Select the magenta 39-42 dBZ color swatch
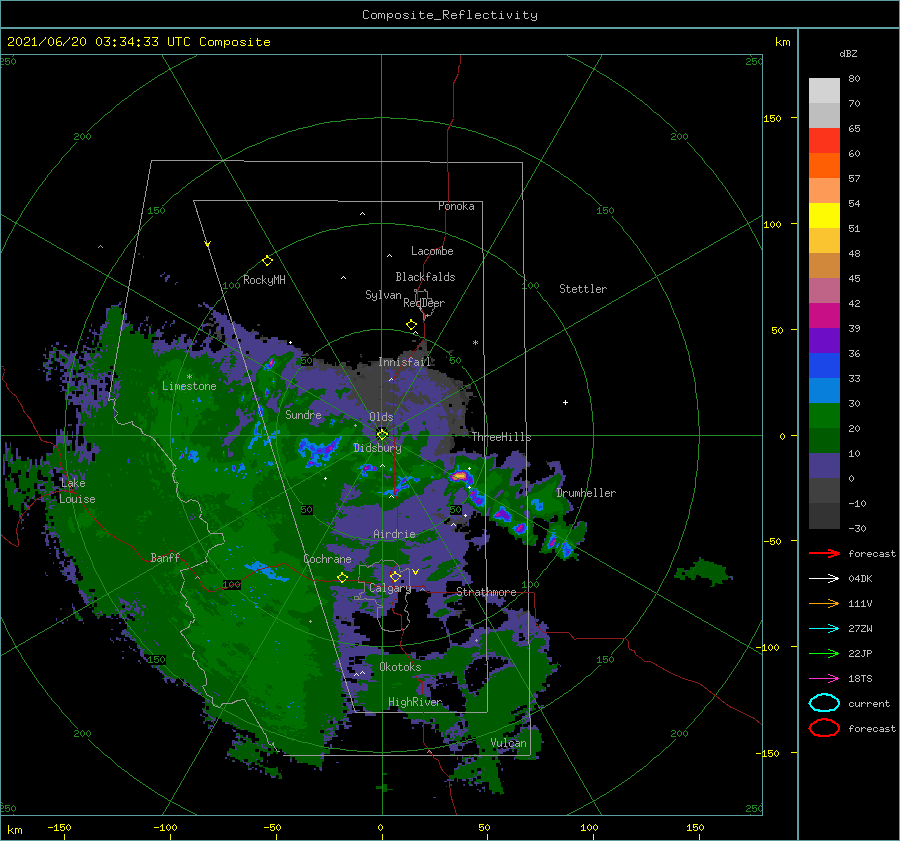900x841 pixels. (824, 316)
